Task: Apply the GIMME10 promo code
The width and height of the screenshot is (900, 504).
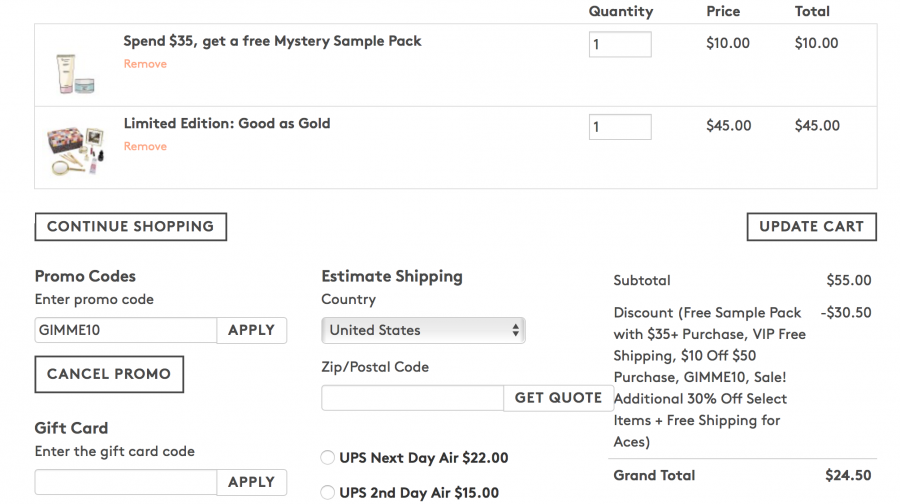Action: [x=251, y=330]
